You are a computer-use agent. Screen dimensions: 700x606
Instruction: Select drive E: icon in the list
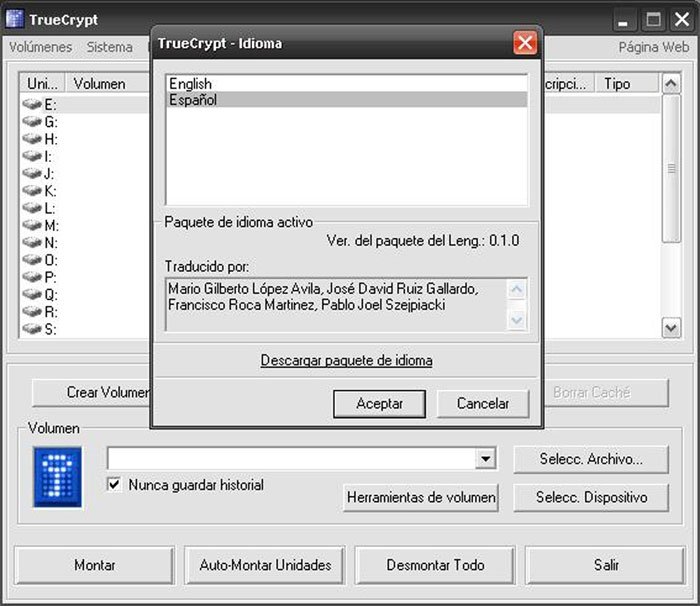coord(32,104)
